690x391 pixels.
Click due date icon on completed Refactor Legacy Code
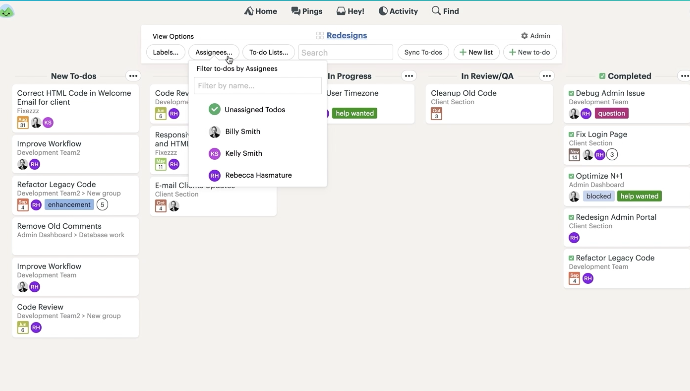pos(574,278)
